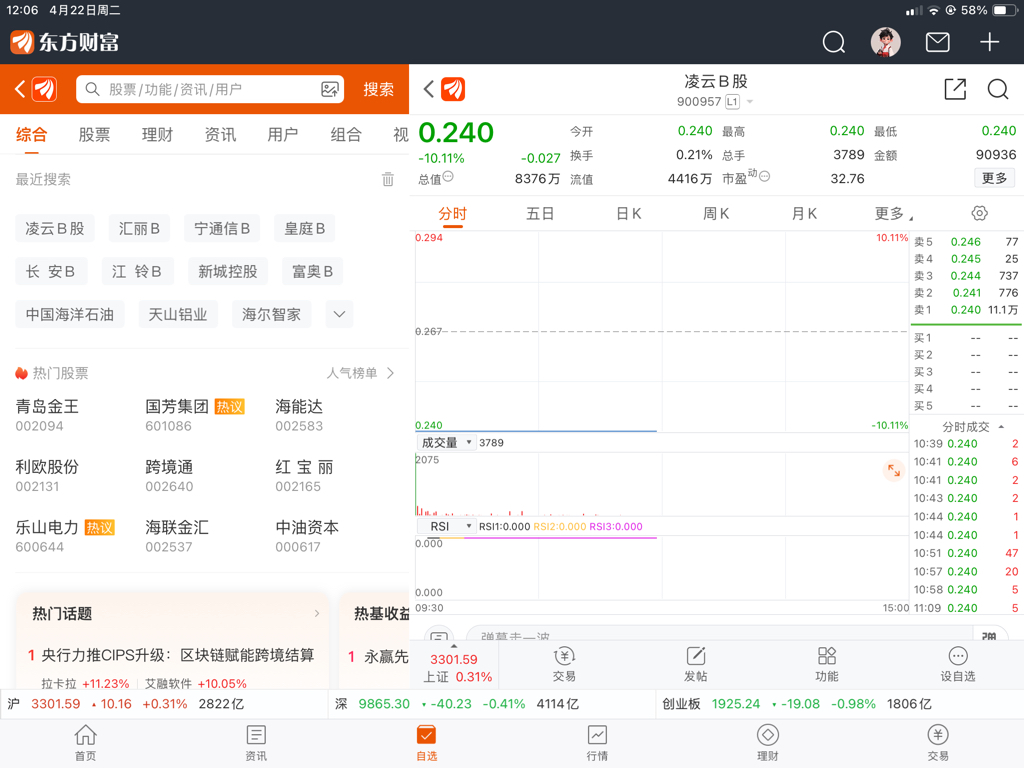Viewport: 1024px width, 768px height.
Task: Tap 上证 3301.59 index box
Action: (455, 667)
